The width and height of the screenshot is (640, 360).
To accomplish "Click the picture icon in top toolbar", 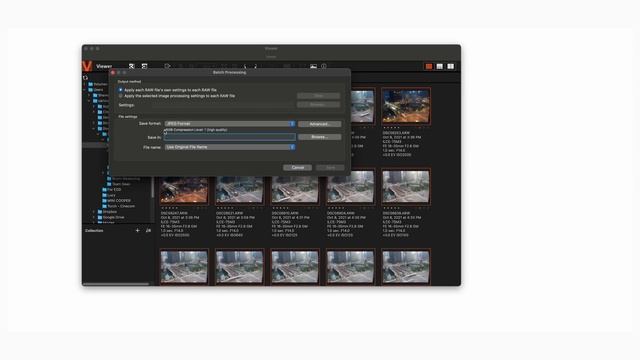I will [313, 66].
